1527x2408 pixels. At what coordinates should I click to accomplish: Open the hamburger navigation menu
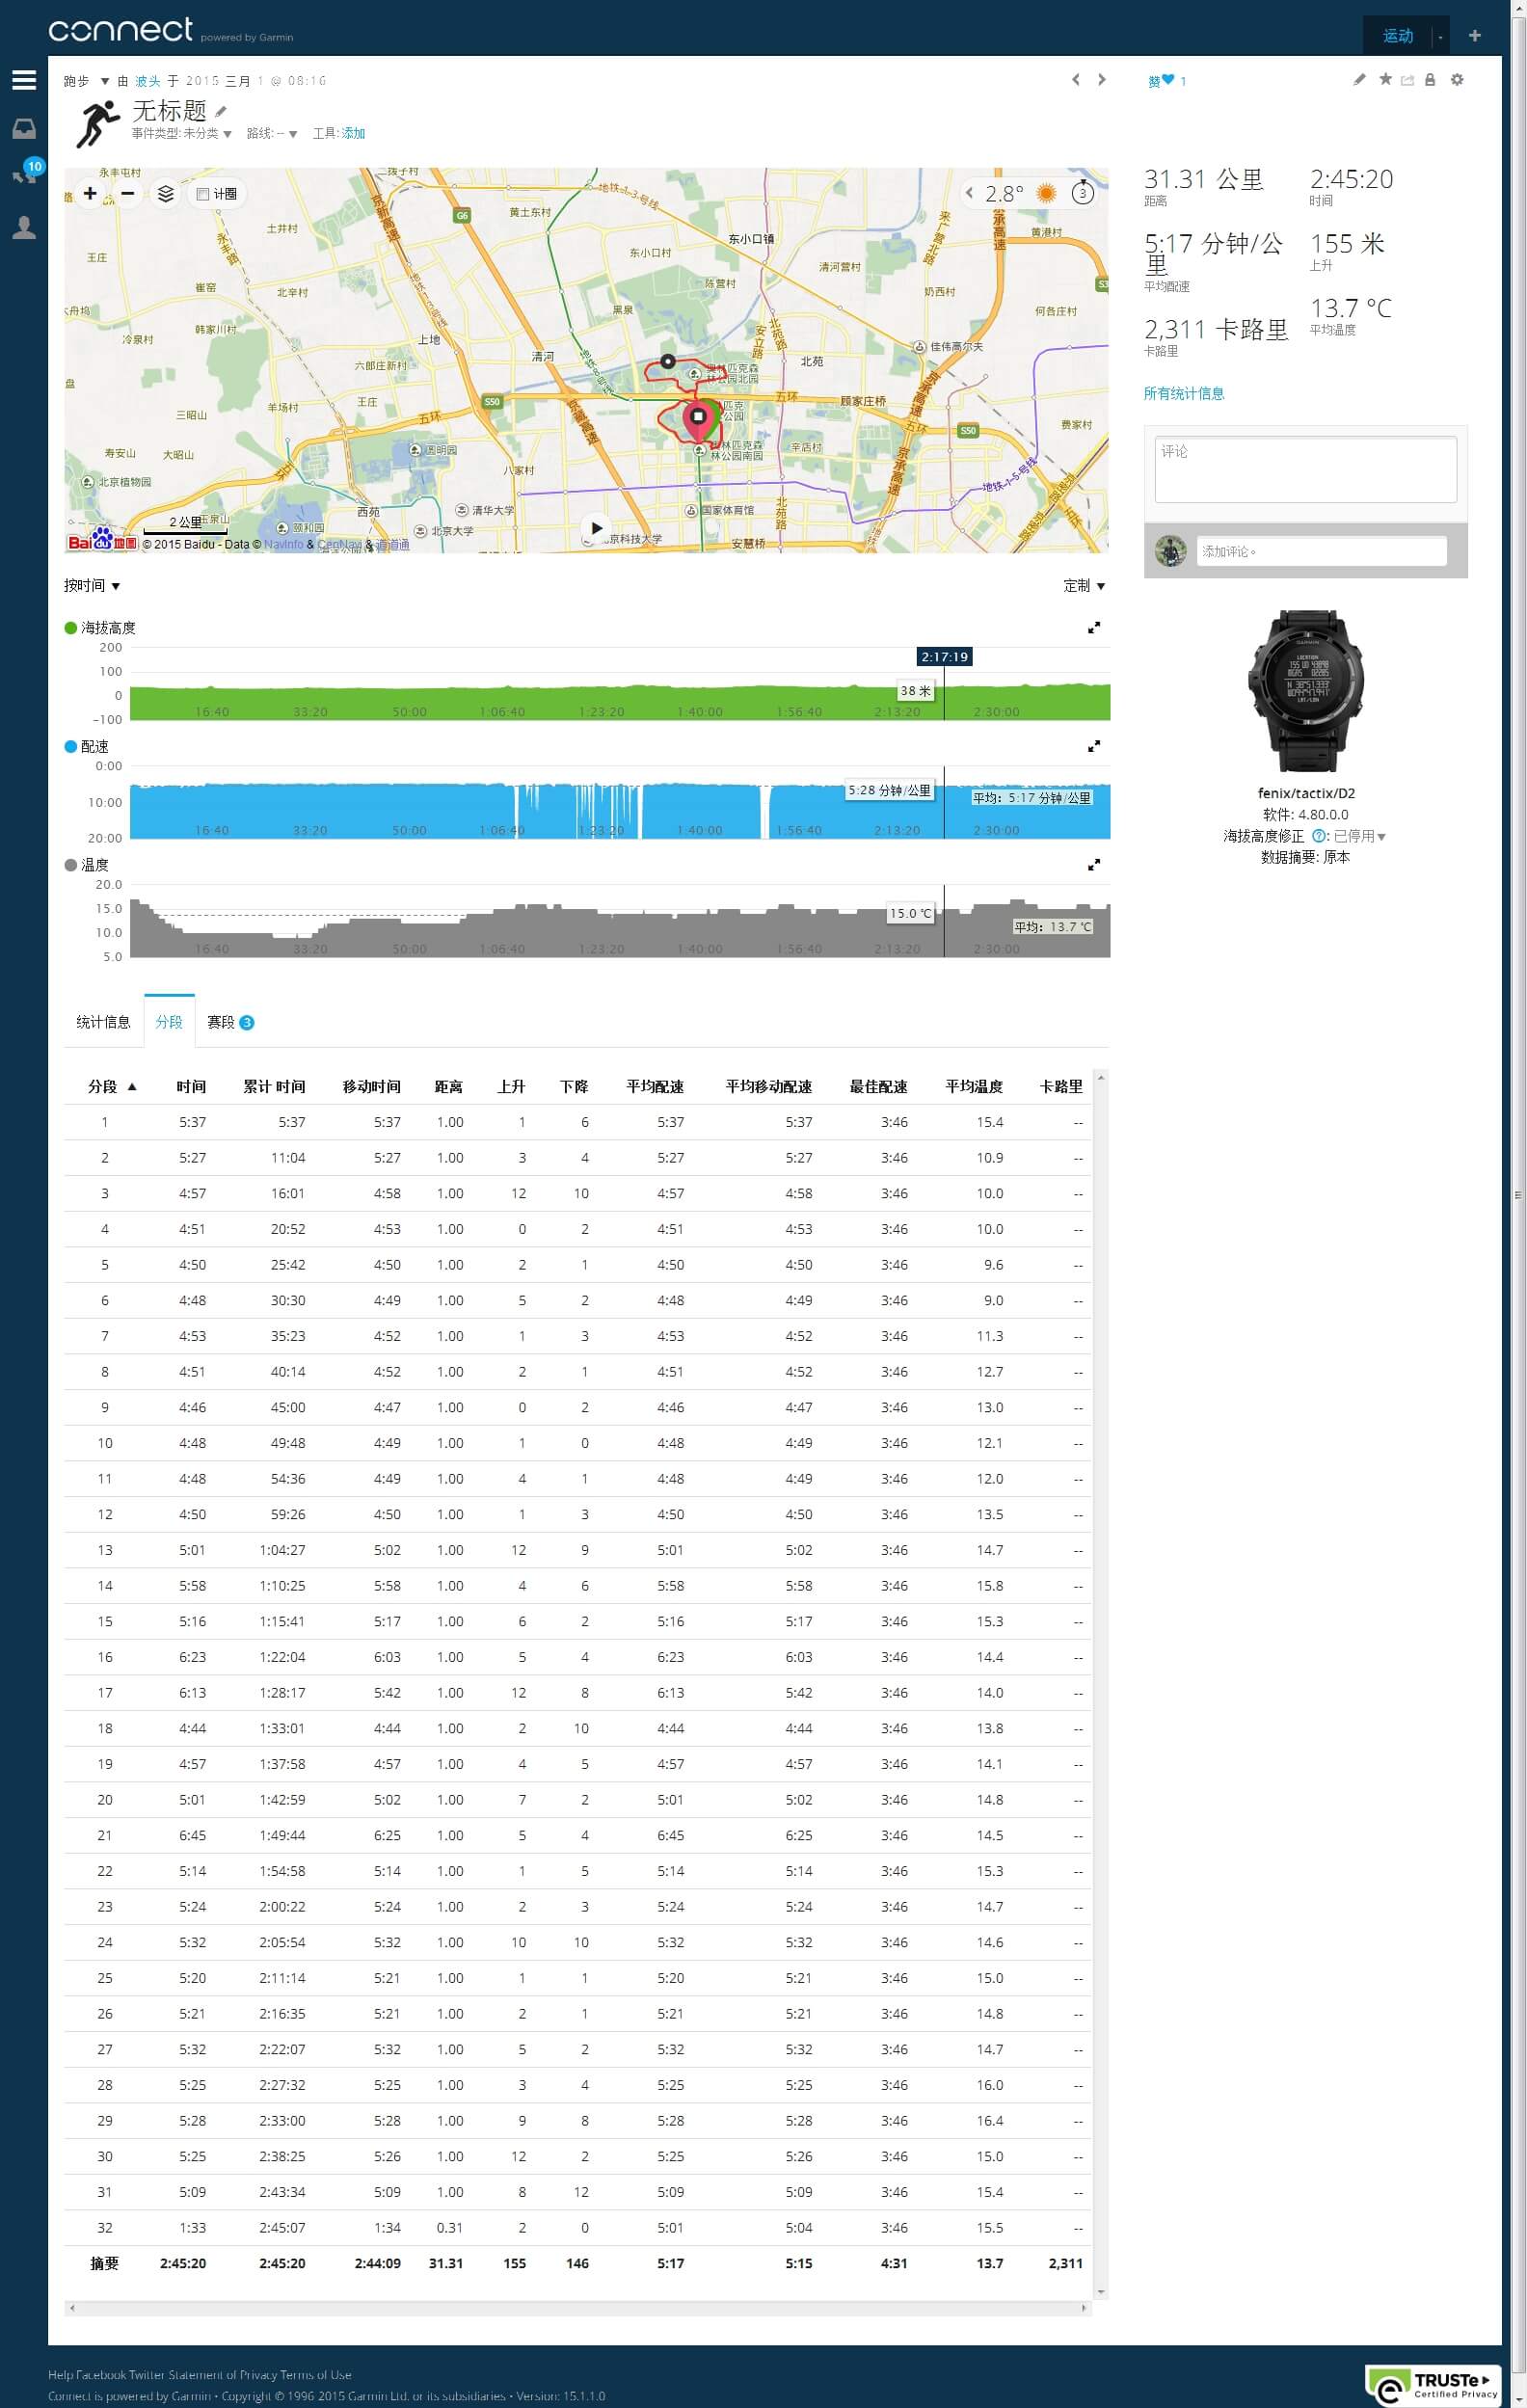point(24,81)
